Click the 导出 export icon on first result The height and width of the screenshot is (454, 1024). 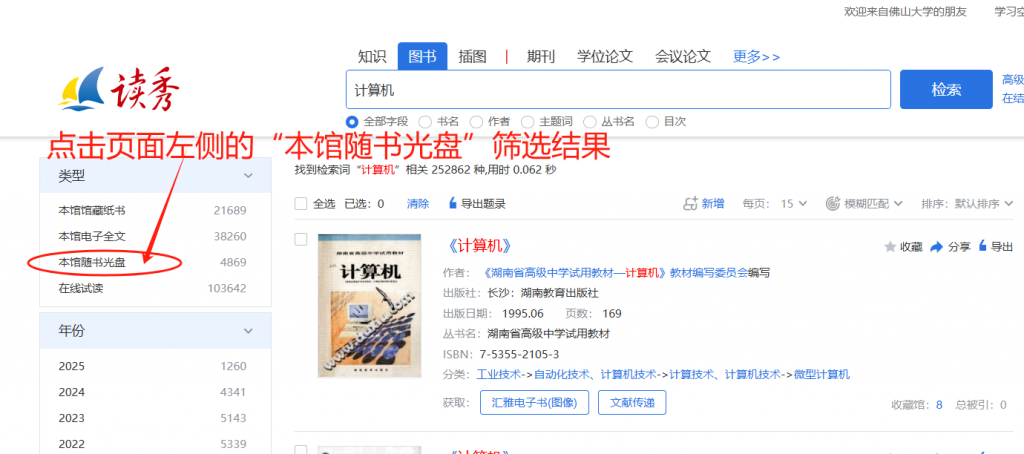pyautogui.click(x=982, y=246)
